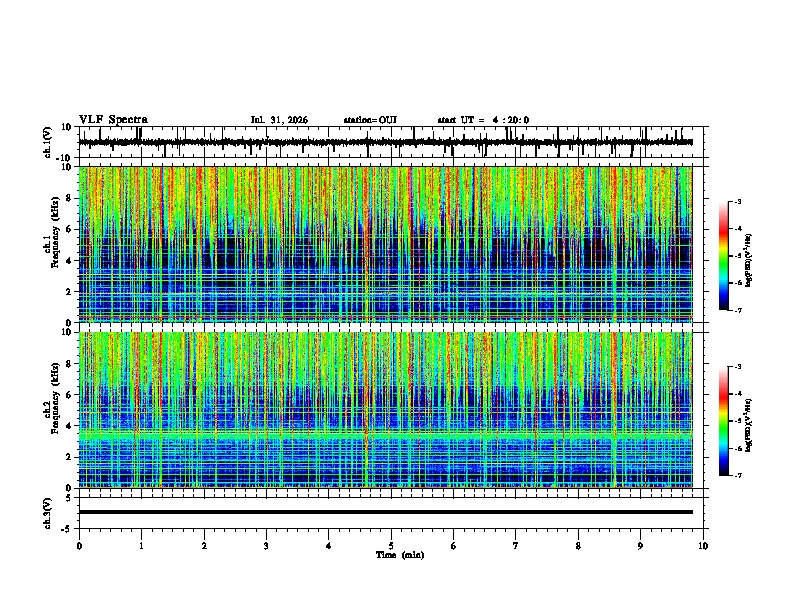Click the "VLF Spectra" plot title
The height and width of the screenshot is (612, 792).
click(113, 120)
